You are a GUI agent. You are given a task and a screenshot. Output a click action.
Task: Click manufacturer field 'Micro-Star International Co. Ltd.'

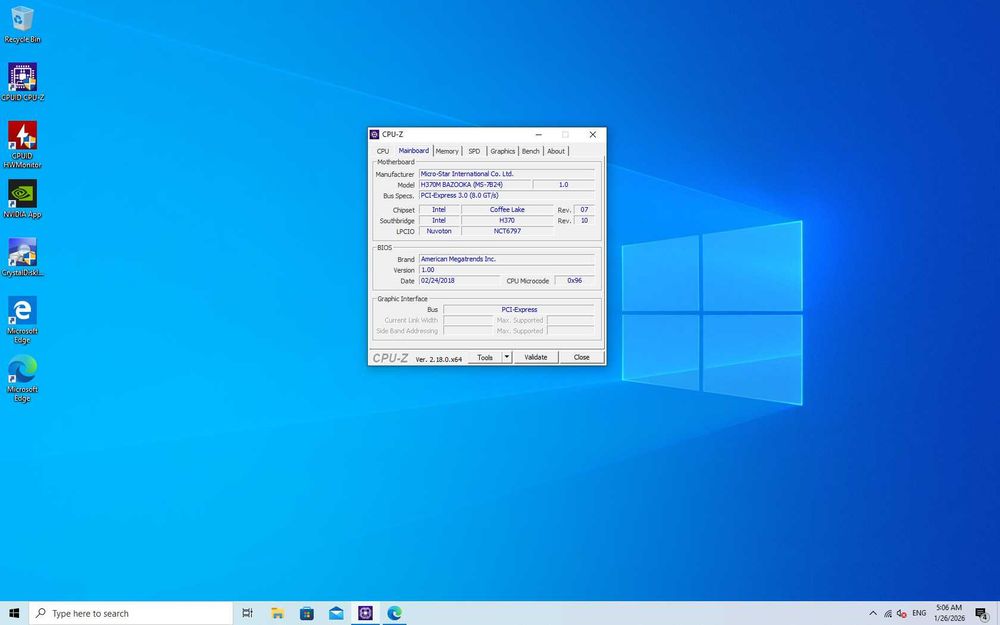(506, 173)
